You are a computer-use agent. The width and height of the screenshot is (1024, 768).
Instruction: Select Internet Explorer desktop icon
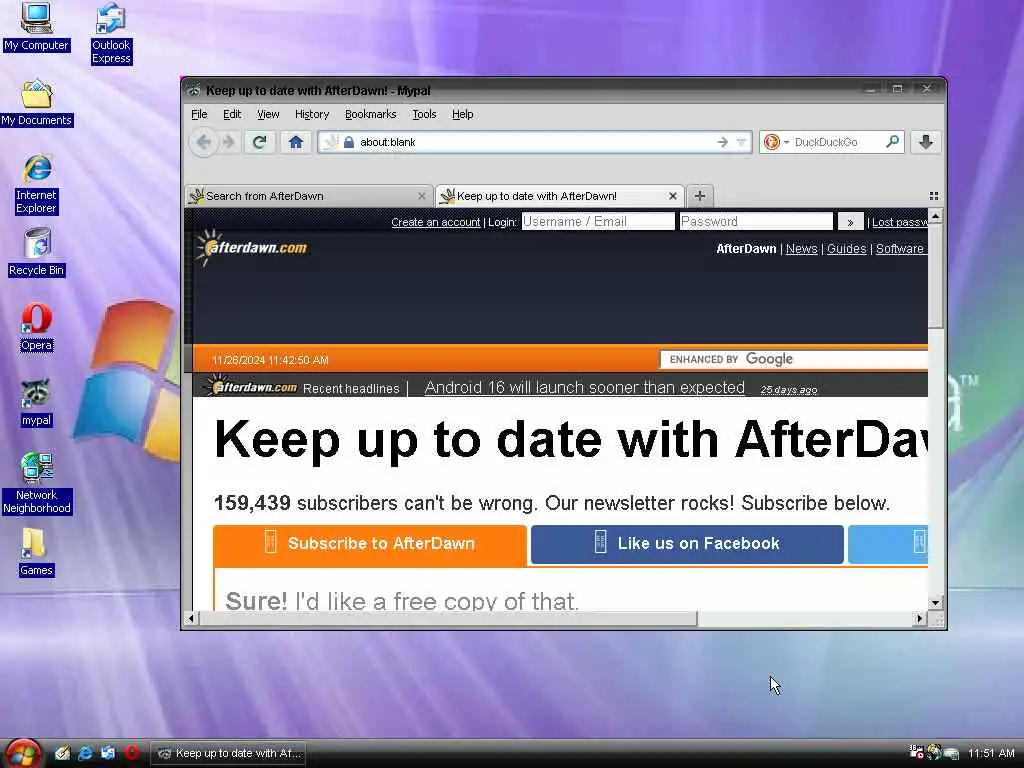coord(37,184)
